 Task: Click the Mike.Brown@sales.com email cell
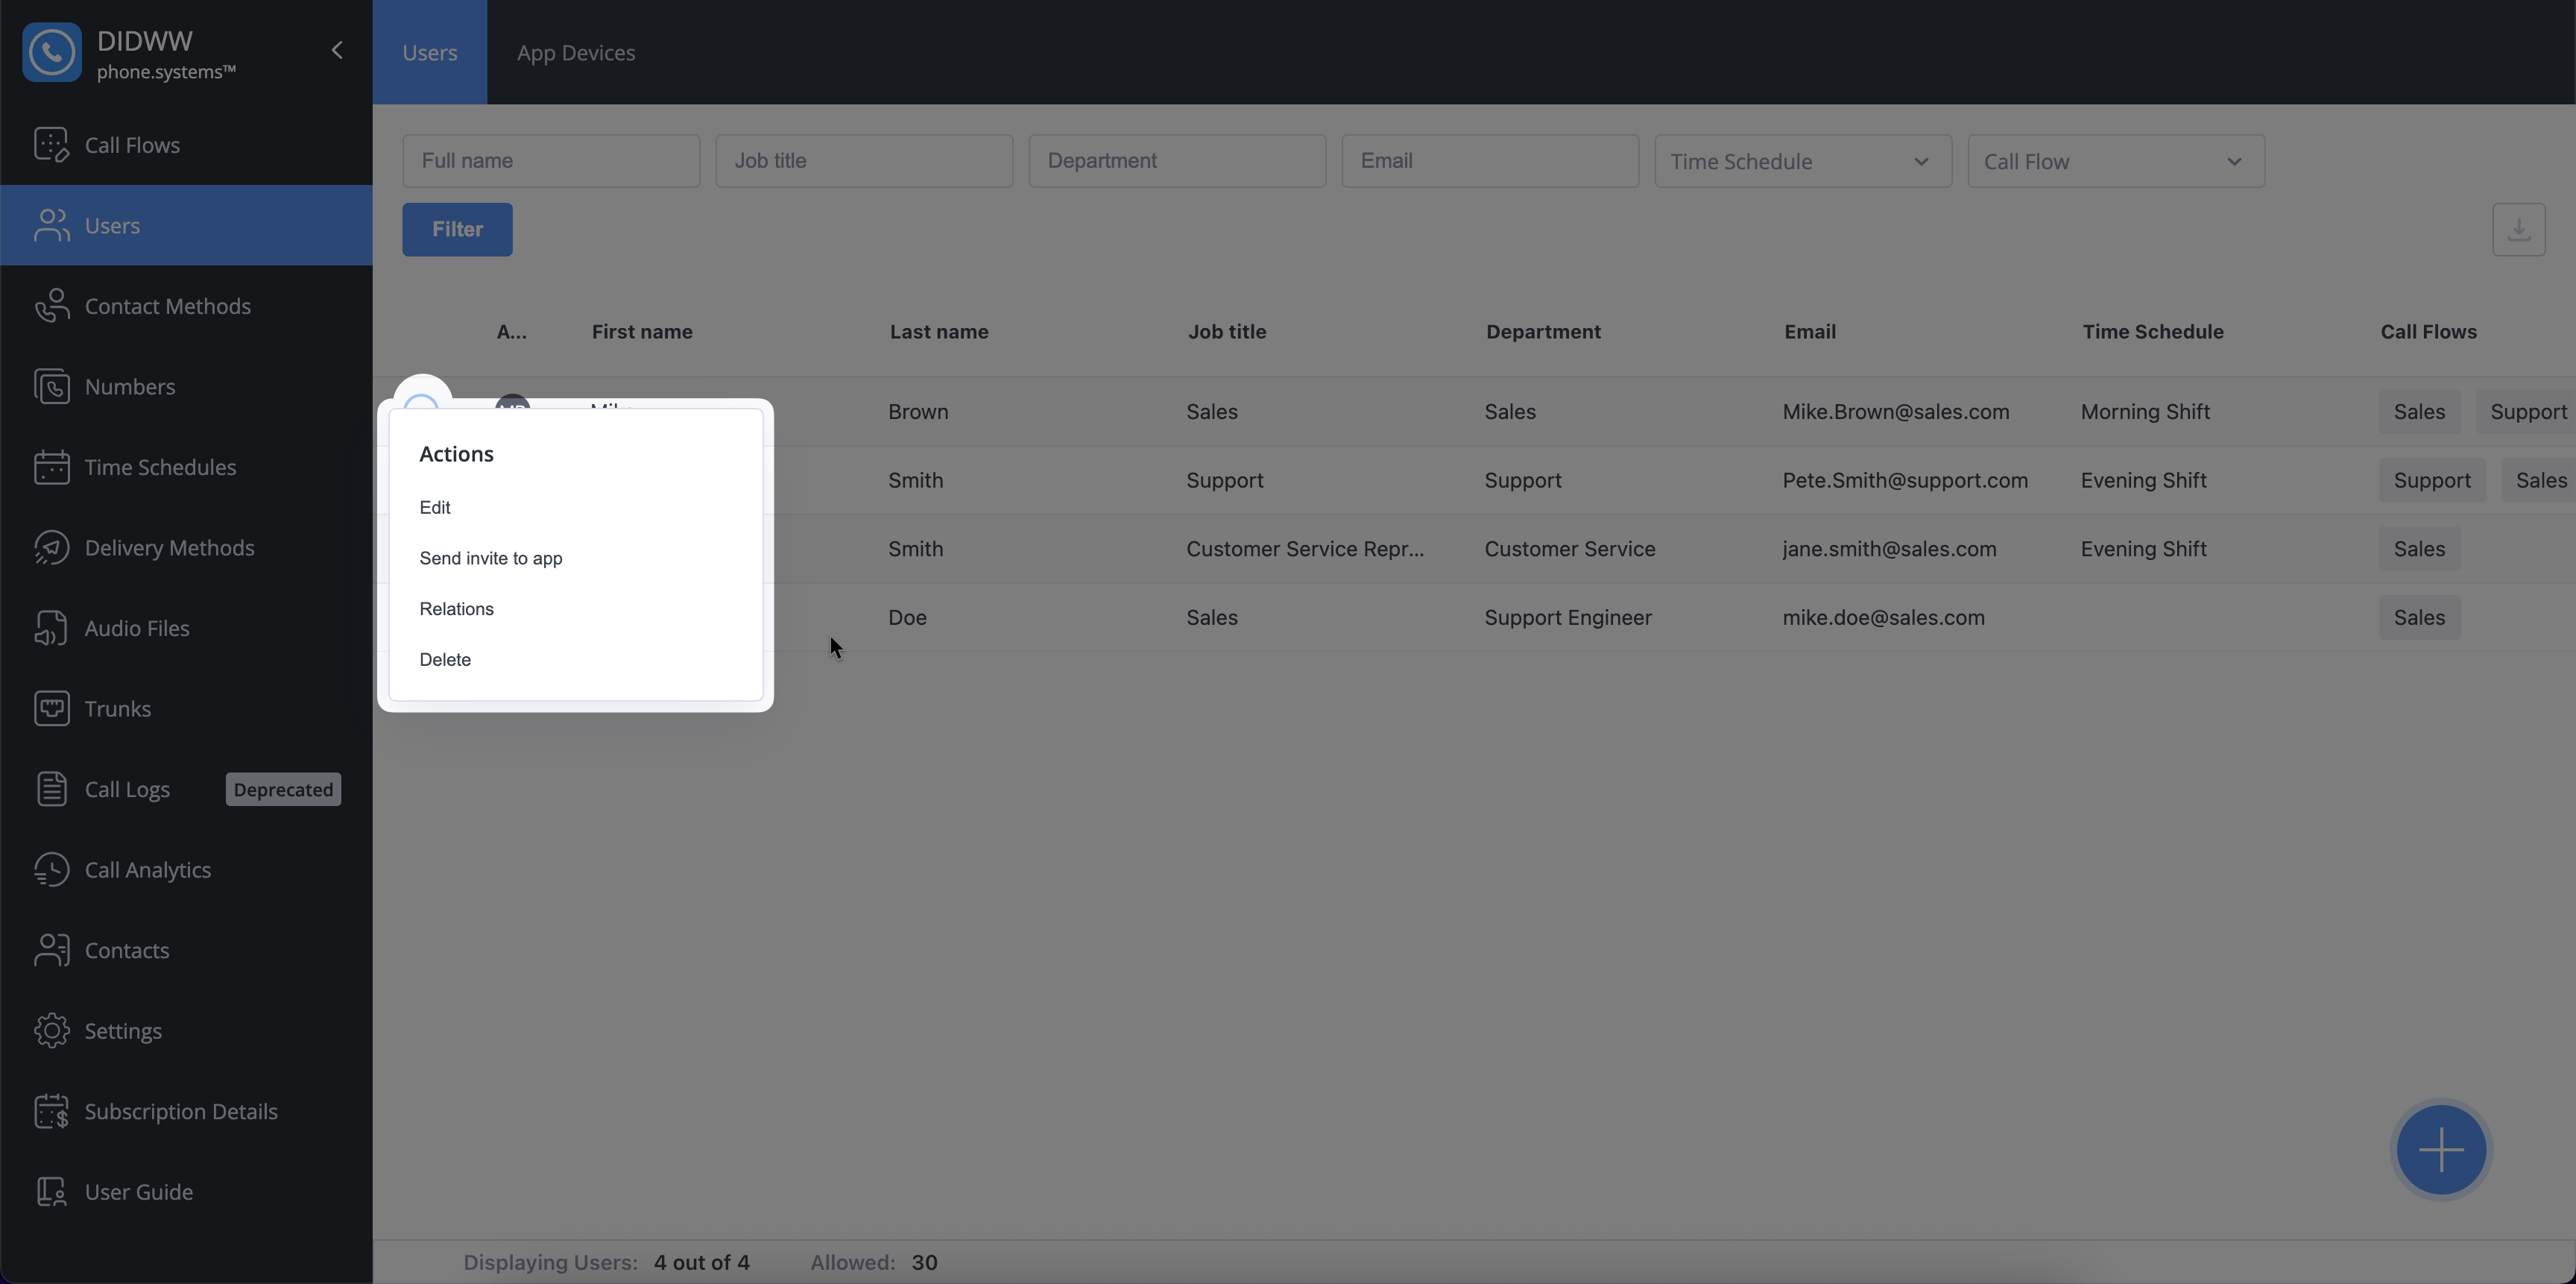click(x=1895, y=412)
